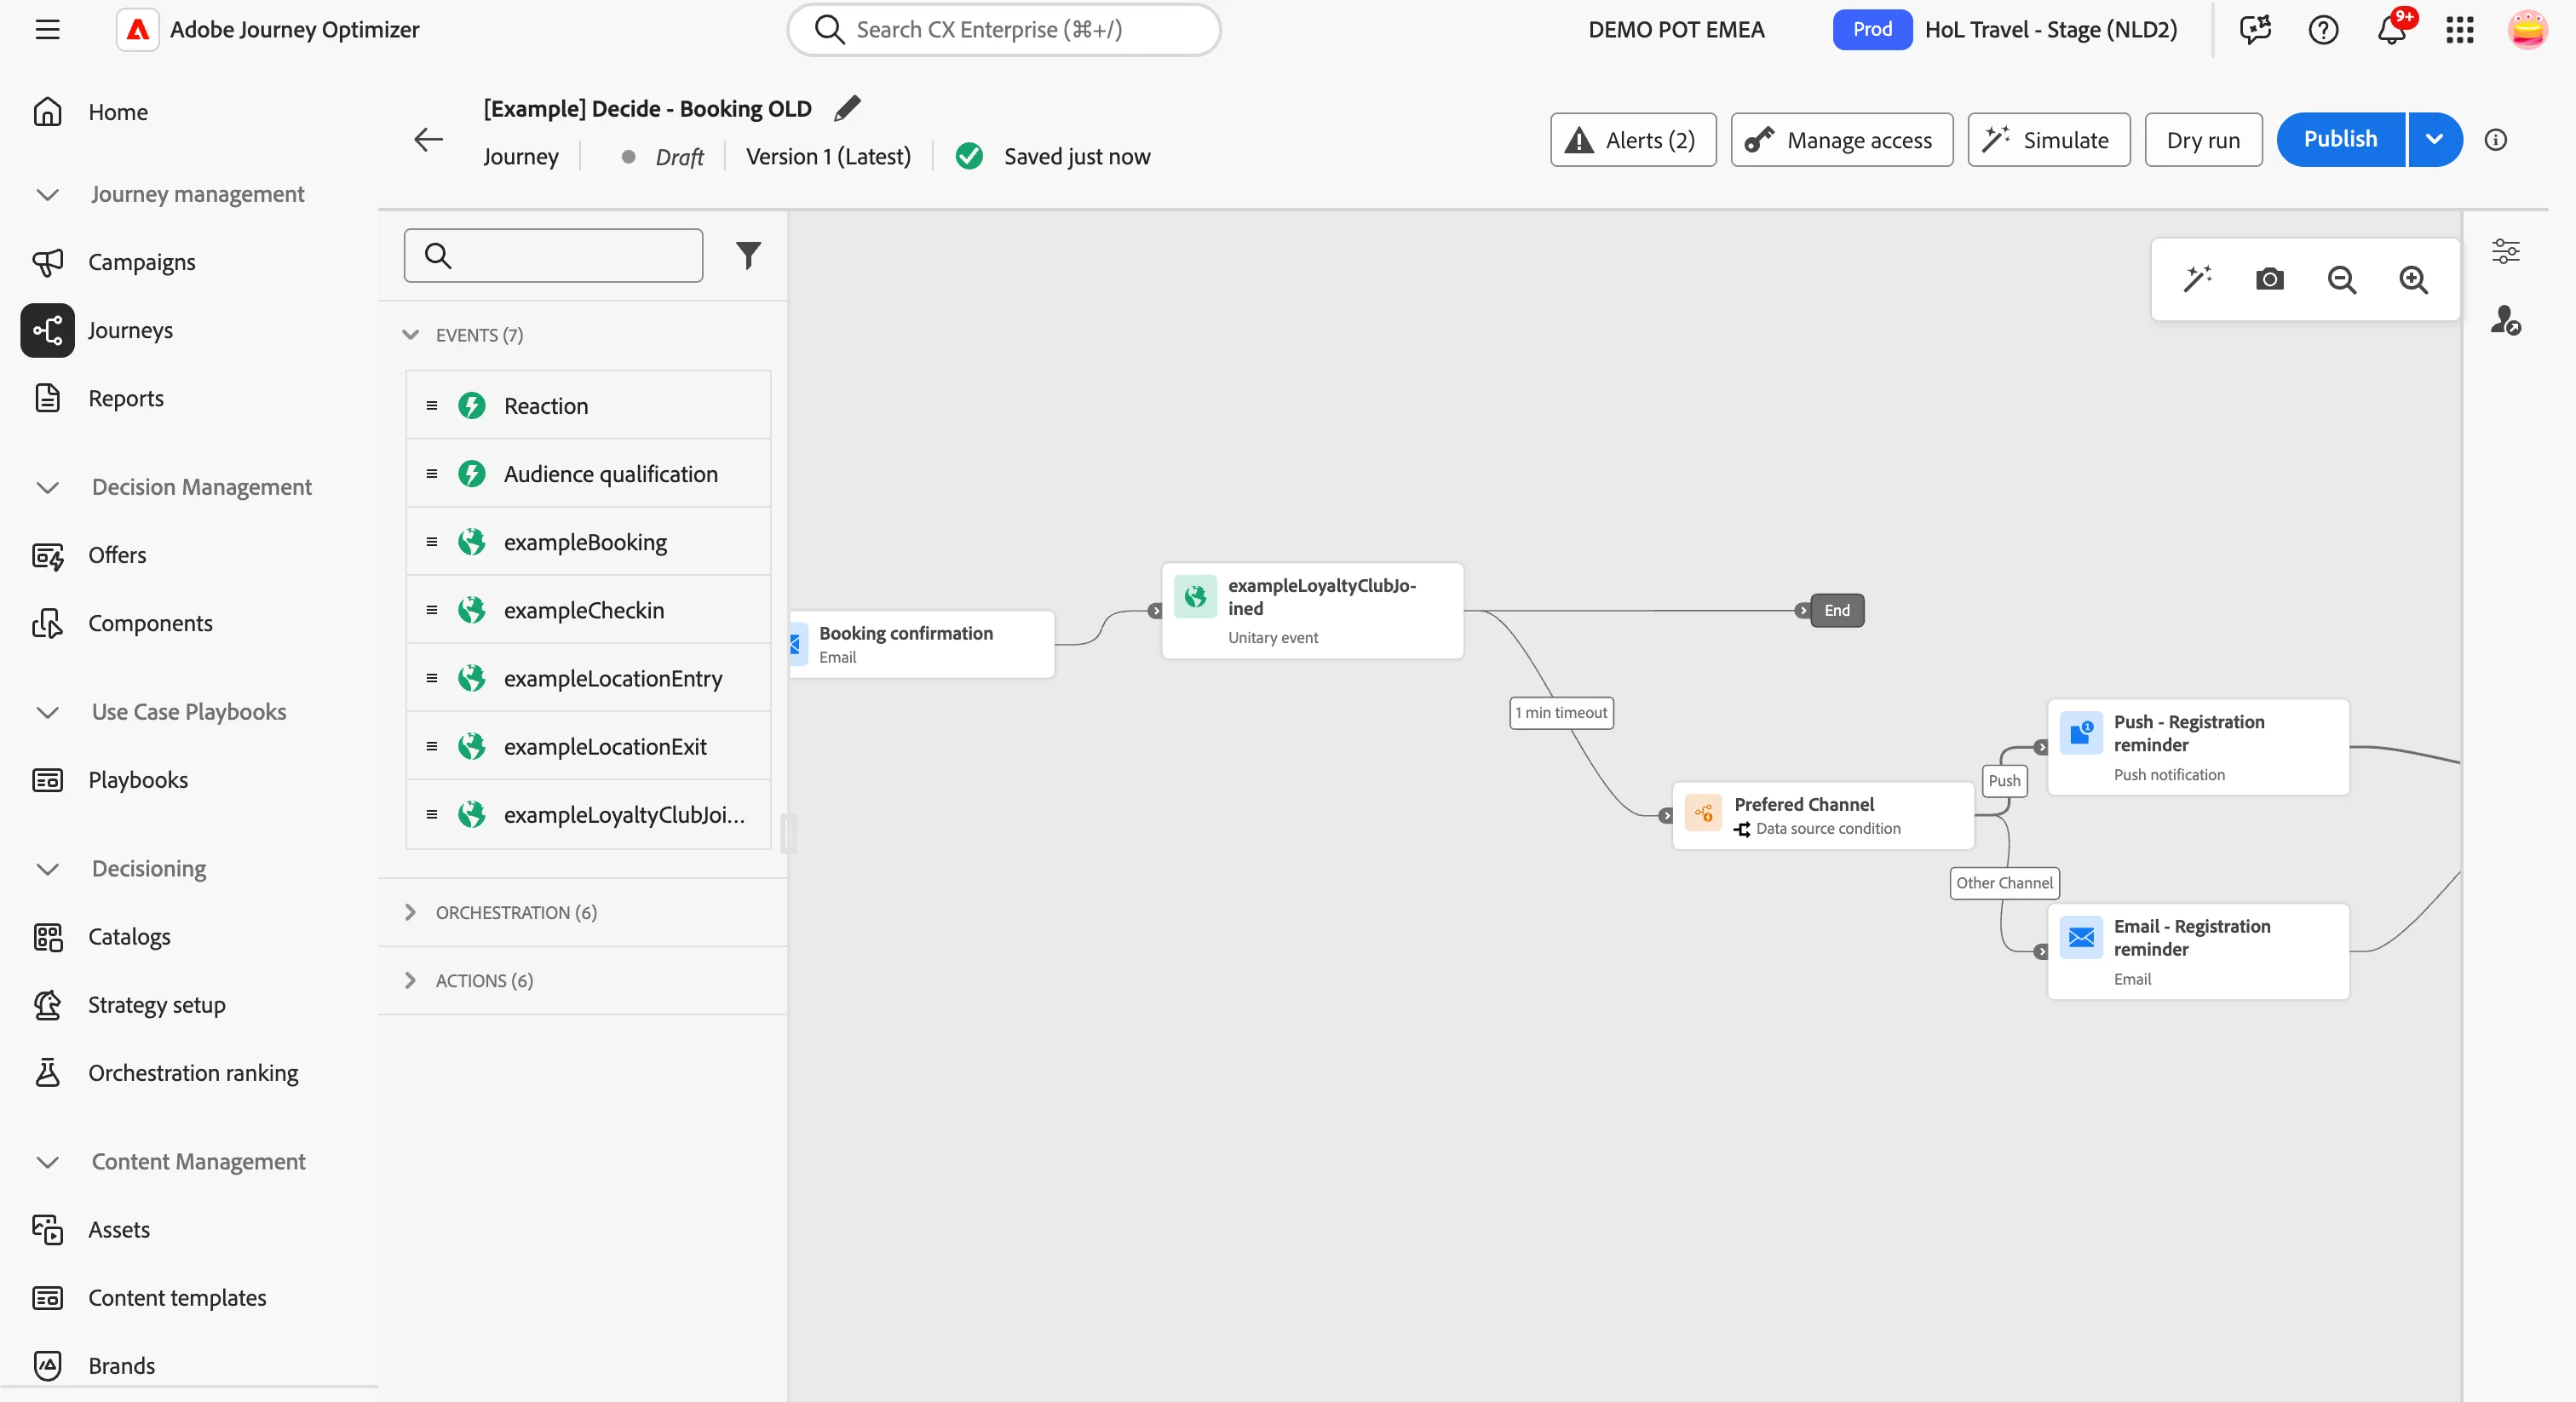The width and height of the screenshot is (2576, 1402).
Task: Select the End node on canvas
Action: 1837,610
